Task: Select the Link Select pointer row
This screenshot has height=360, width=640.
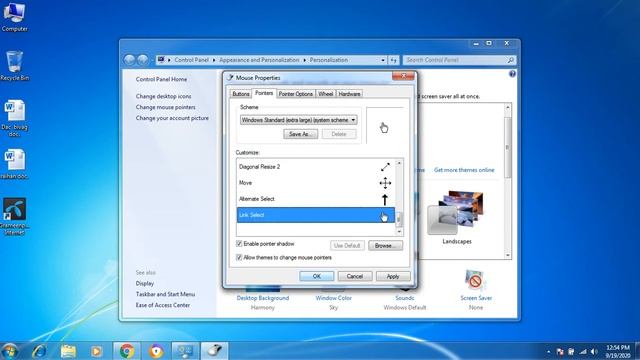Action: click(316, 215)
